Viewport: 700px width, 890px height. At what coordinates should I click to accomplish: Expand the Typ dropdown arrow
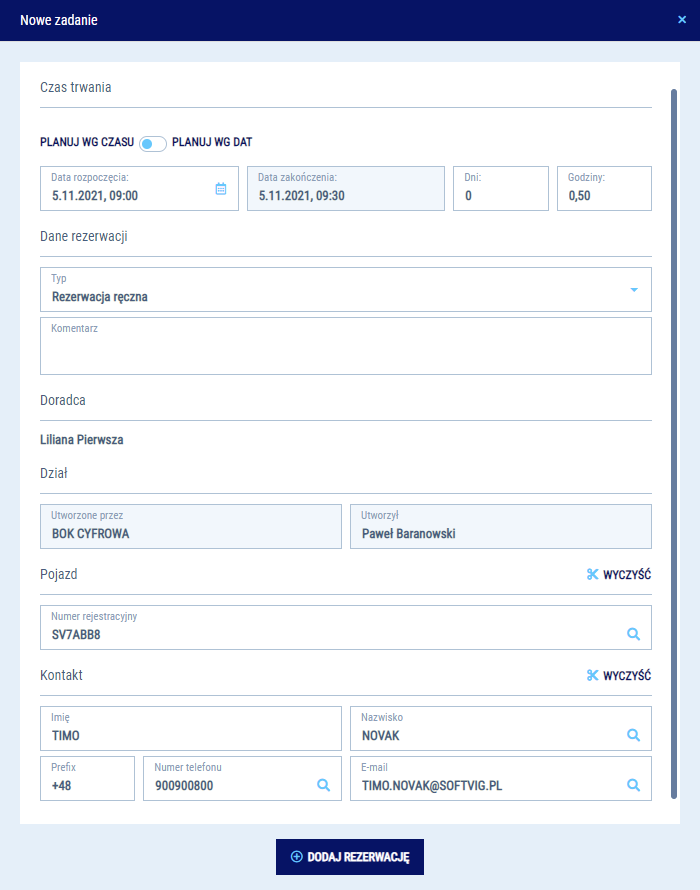point(633,290)
